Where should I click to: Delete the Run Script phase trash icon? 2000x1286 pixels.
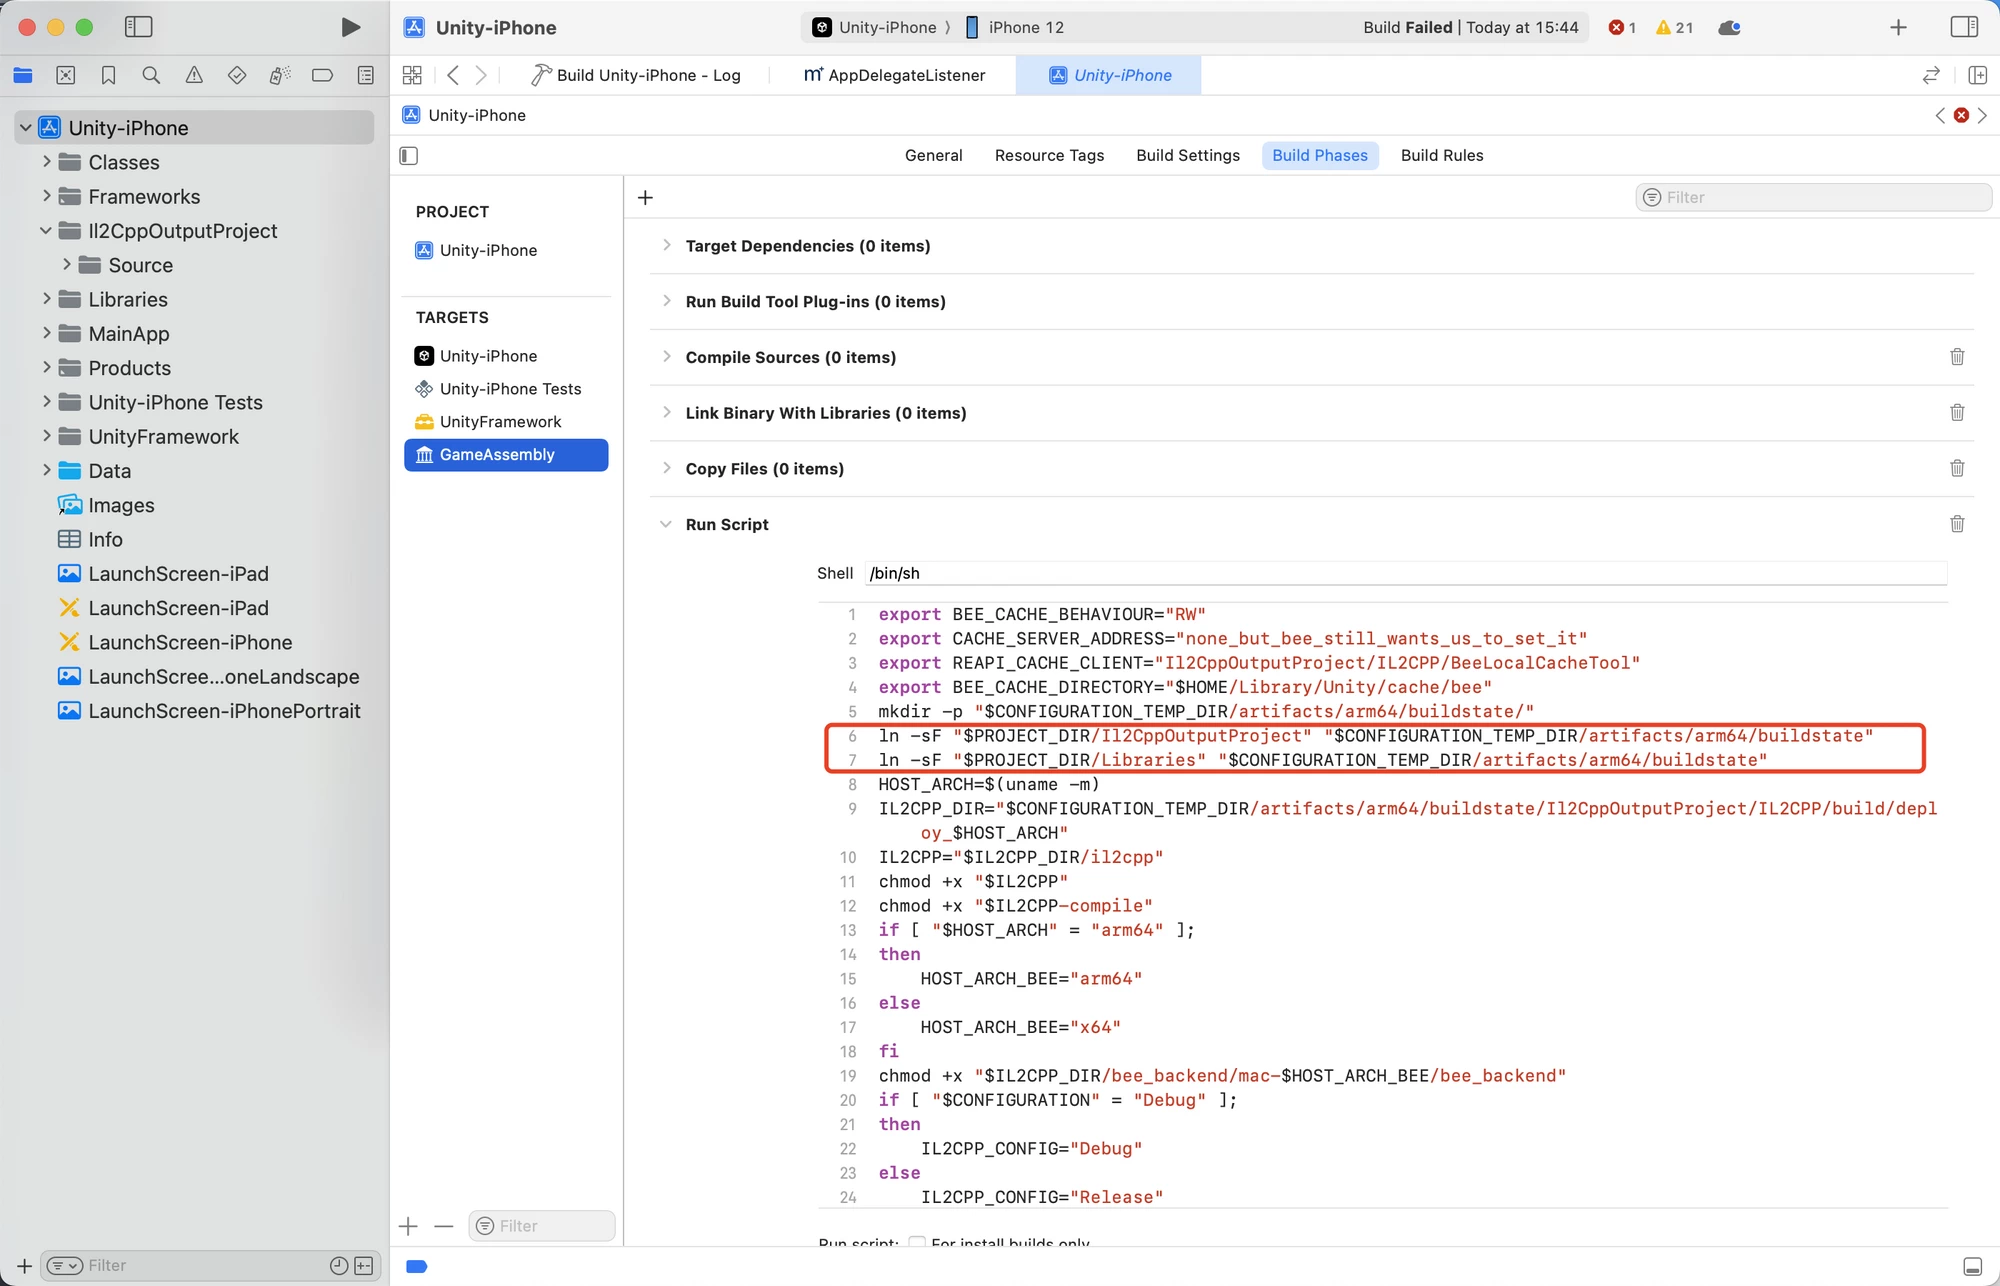pos(1957,524)
